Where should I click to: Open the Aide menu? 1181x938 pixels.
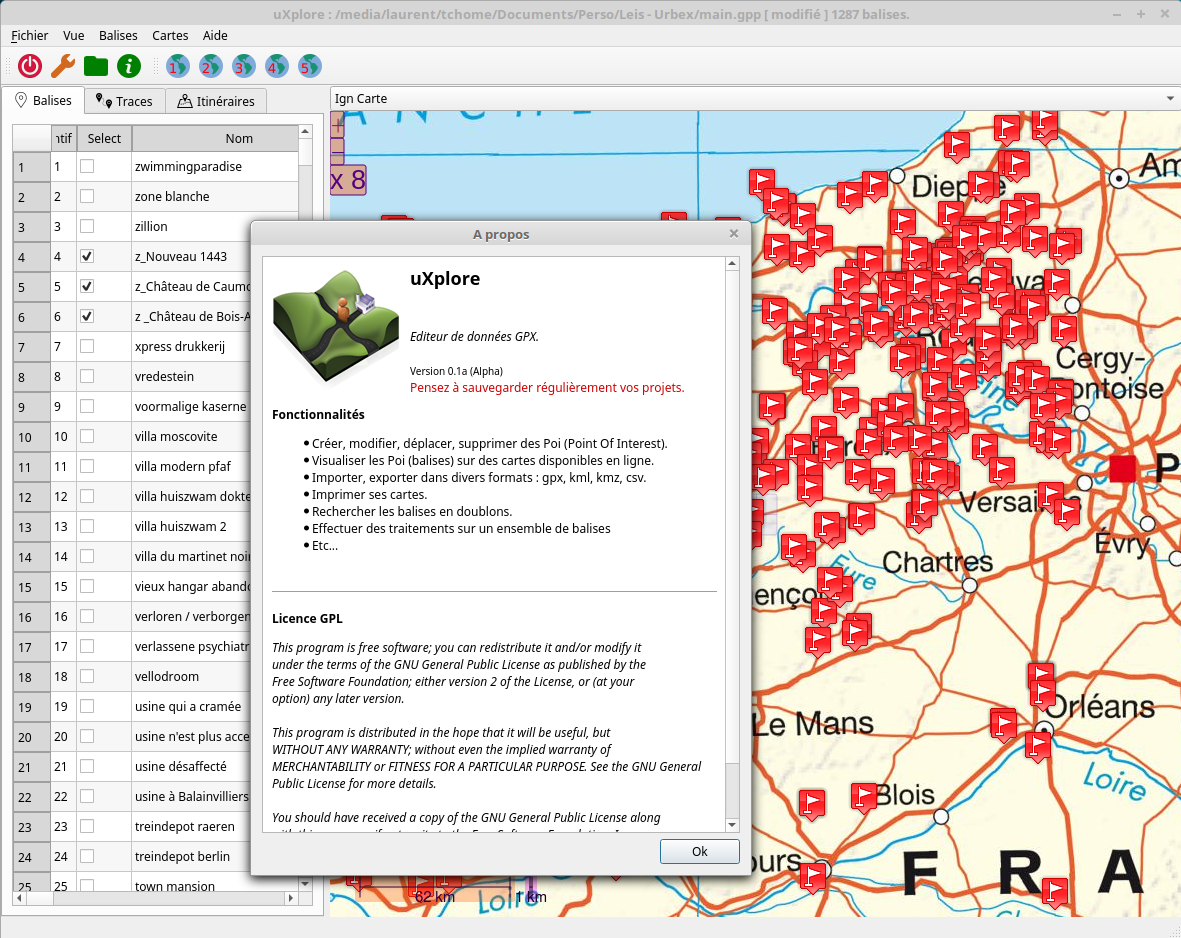pos(215,35)
